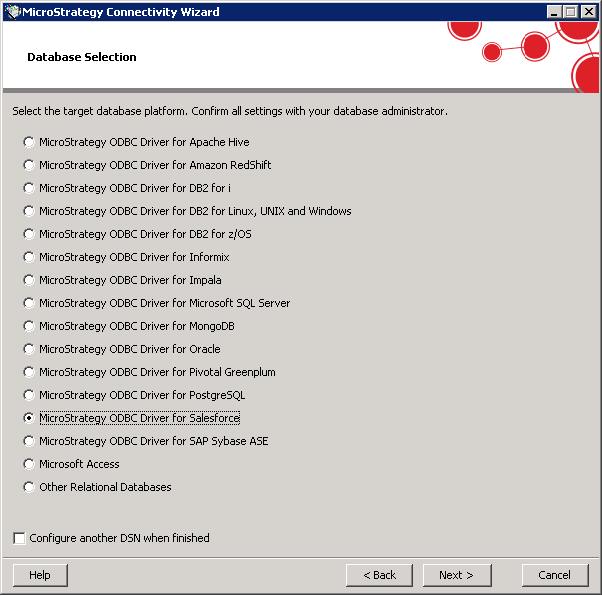The height and width of the screenshot is (596, 602).
Task: Click the MicroStrategy icon in the title bar
Action: click(x=11, y=12)
